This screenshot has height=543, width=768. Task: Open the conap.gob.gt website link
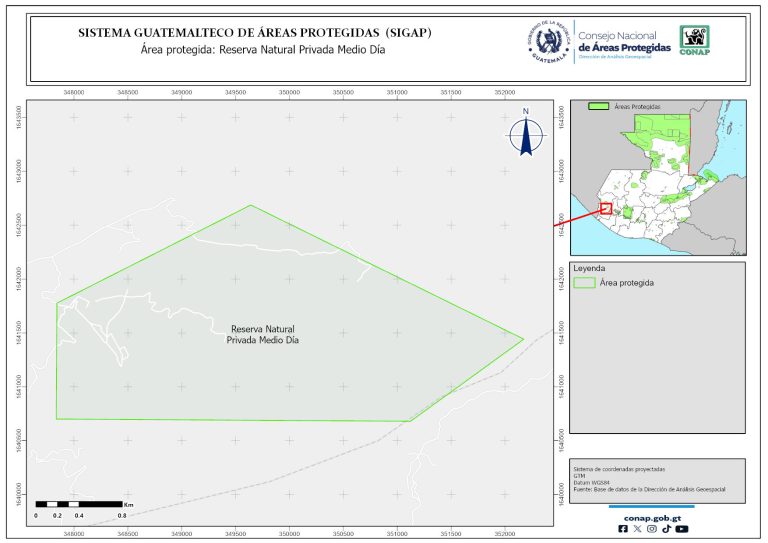tap(652, 516)
